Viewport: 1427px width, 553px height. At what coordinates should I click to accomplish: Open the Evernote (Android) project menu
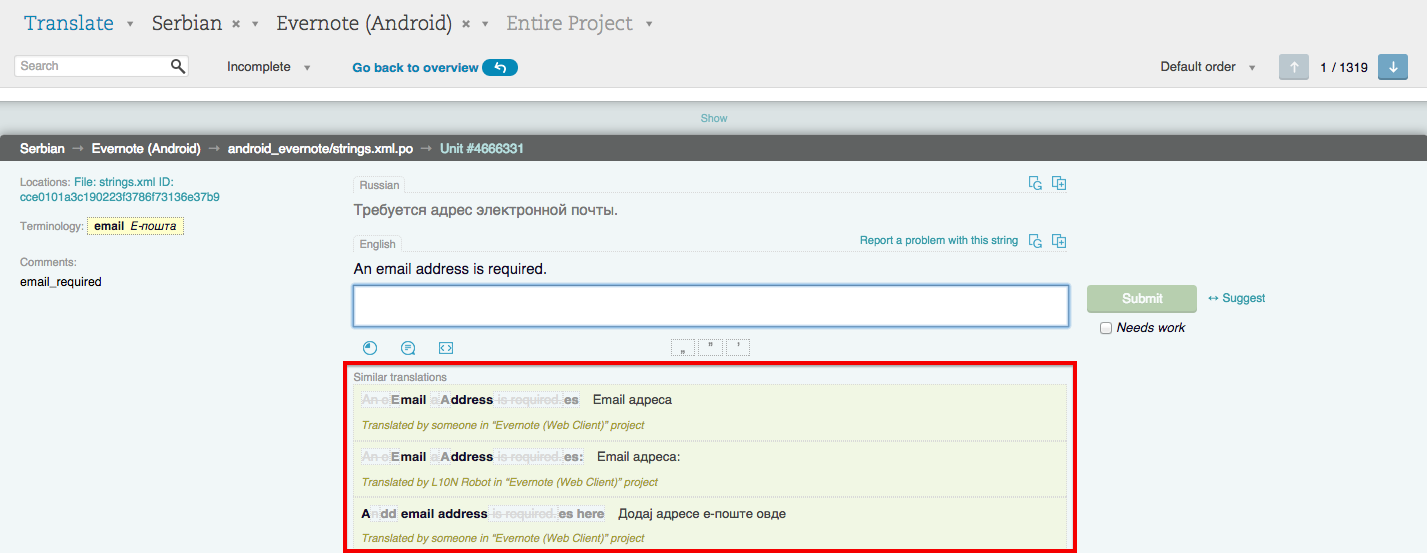(x=485, y=24)
